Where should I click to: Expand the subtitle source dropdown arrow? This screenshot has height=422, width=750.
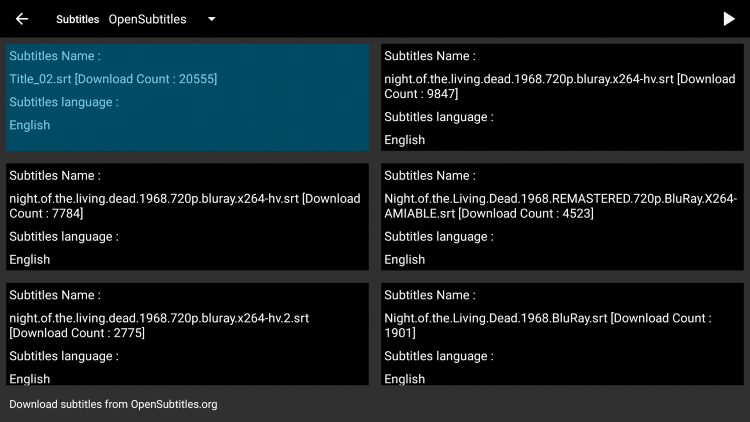pyautogui.click(x=211, y=19)
